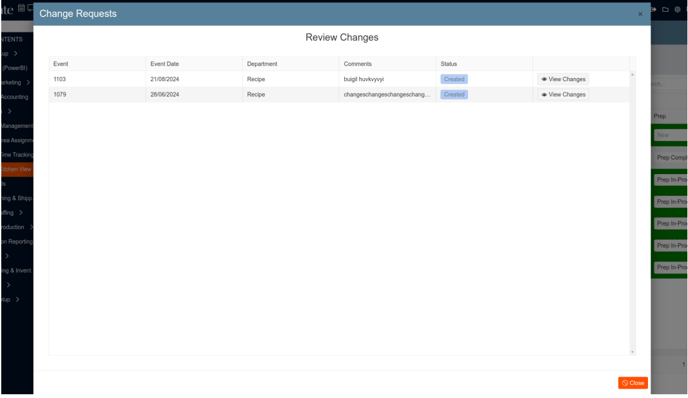The height and width of the screenshot is (398, 688).
Task: View Changes for event 1103
Action: point(563,79)
